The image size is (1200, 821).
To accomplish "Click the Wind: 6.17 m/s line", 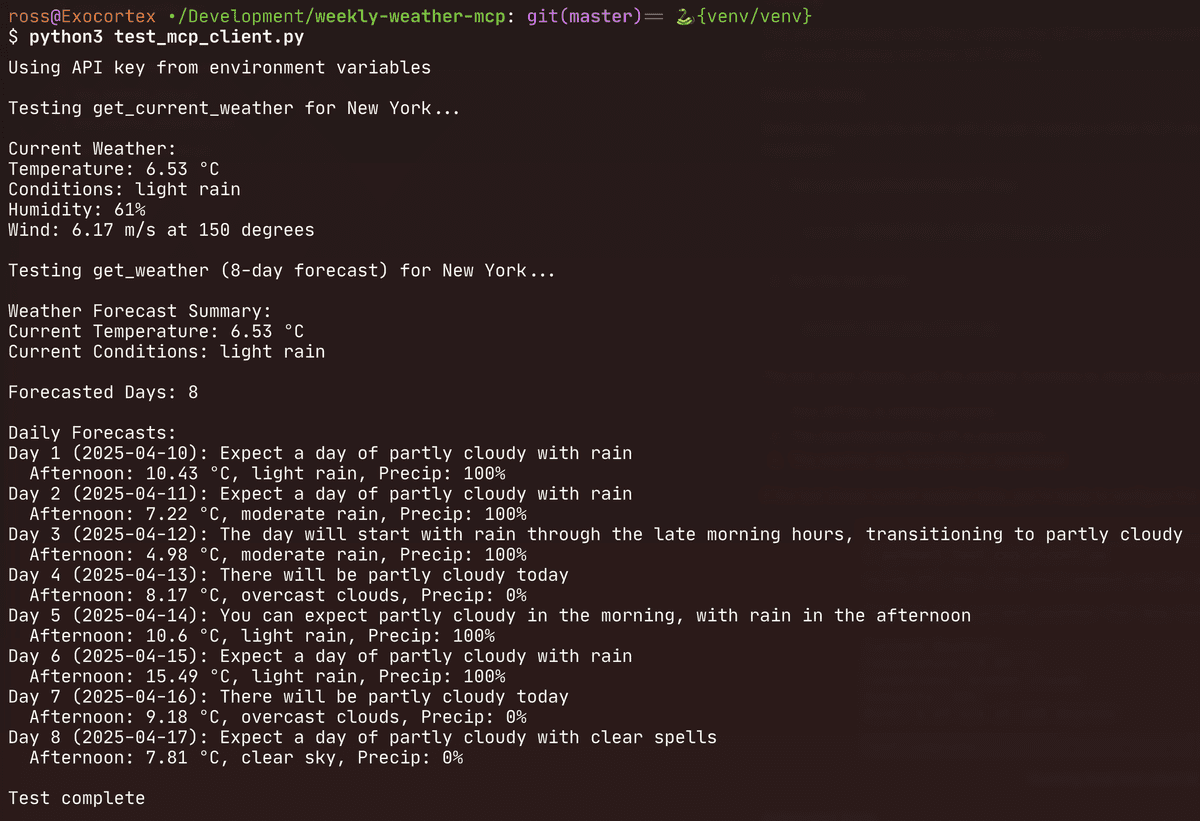I will point(161,230).
